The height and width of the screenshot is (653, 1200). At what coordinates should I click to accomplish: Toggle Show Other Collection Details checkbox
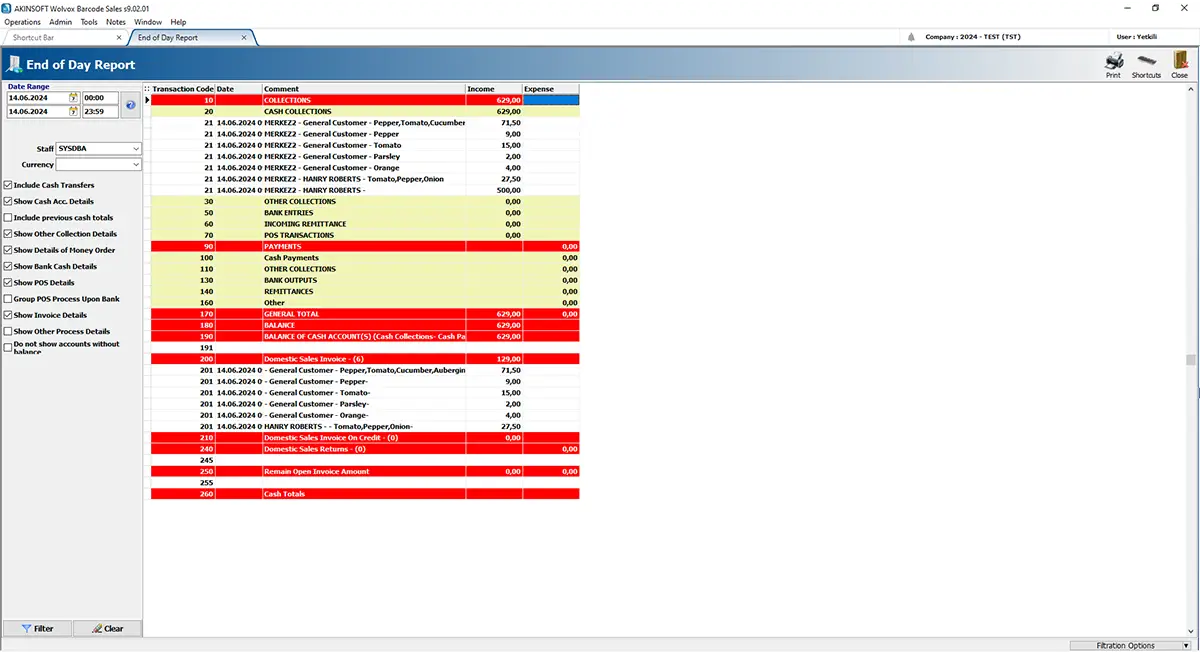(x=8, y=234)
